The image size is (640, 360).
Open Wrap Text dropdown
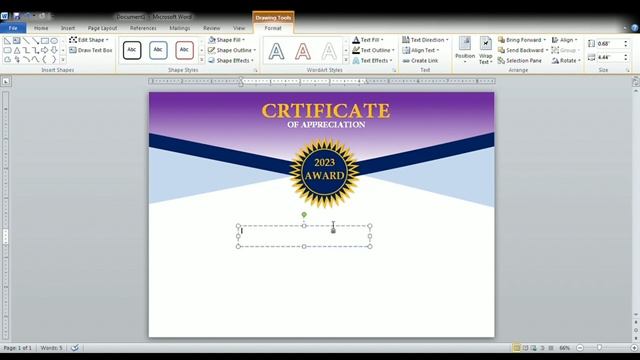(x=485, y=50)
